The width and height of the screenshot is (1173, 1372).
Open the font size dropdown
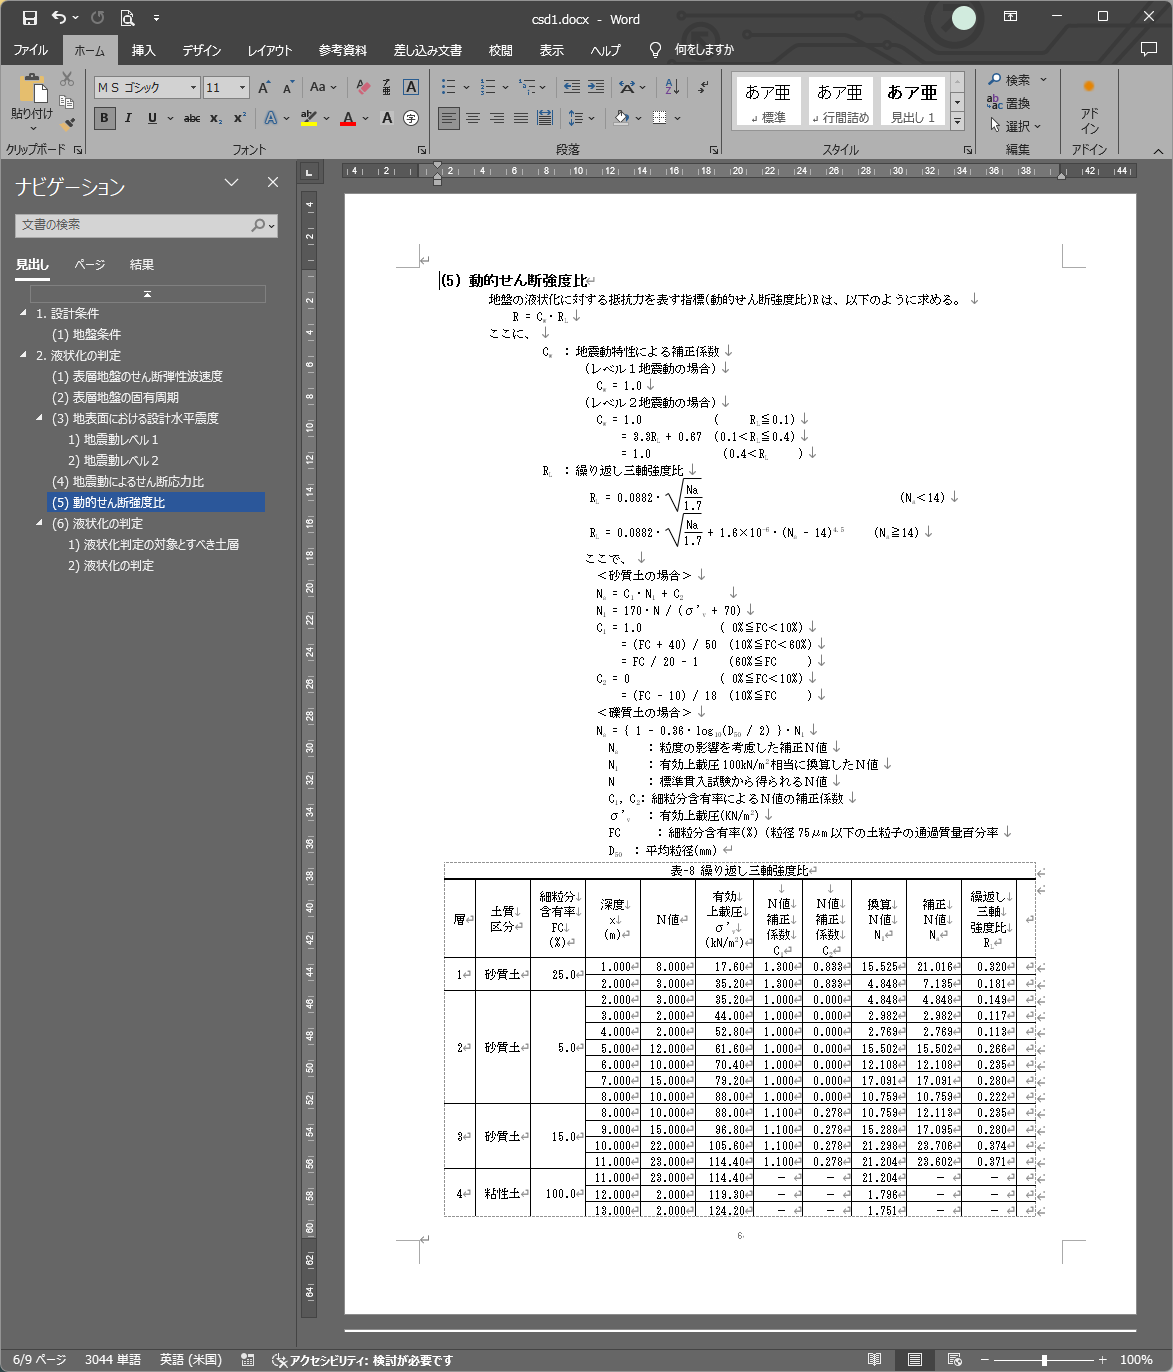(242, 88)
